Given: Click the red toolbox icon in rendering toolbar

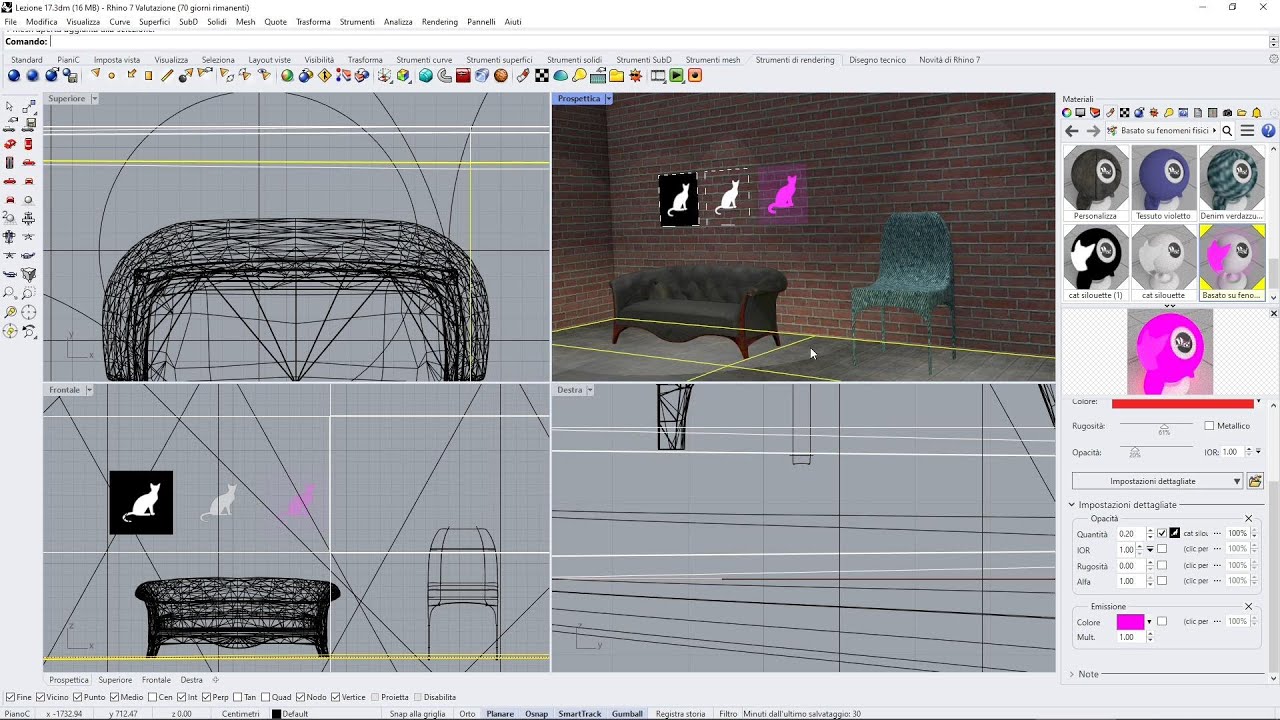Looking at the screenshot, I should 463,76.
